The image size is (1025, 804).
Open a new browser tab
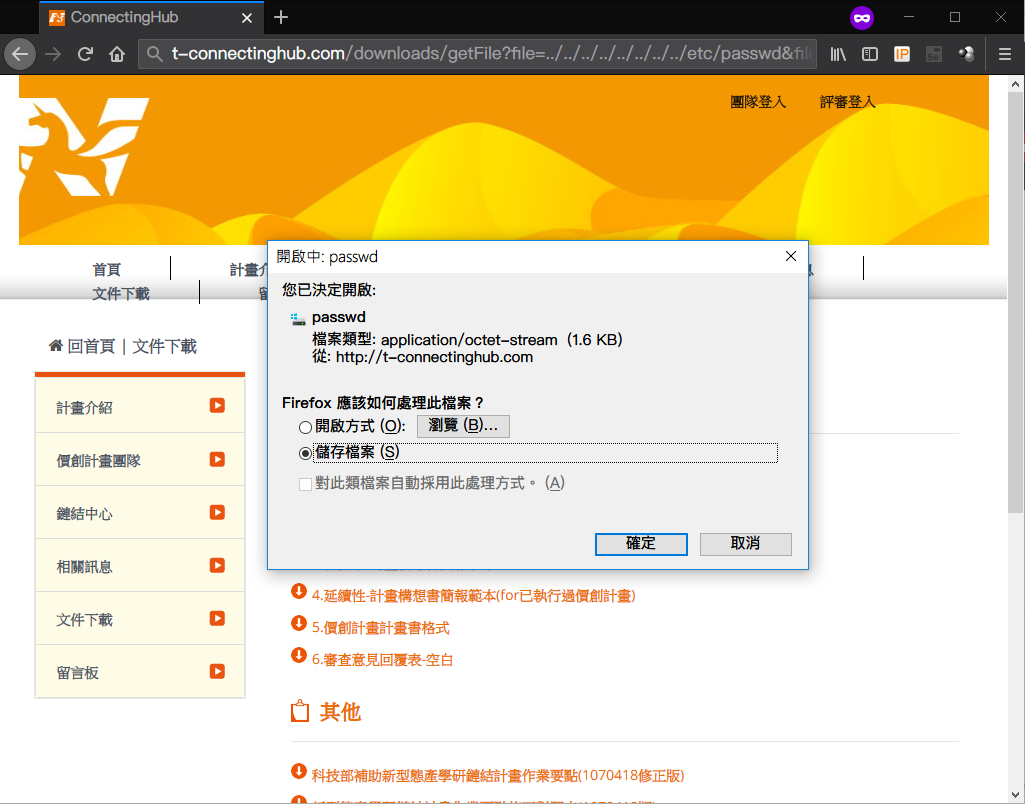coord(281,17)
